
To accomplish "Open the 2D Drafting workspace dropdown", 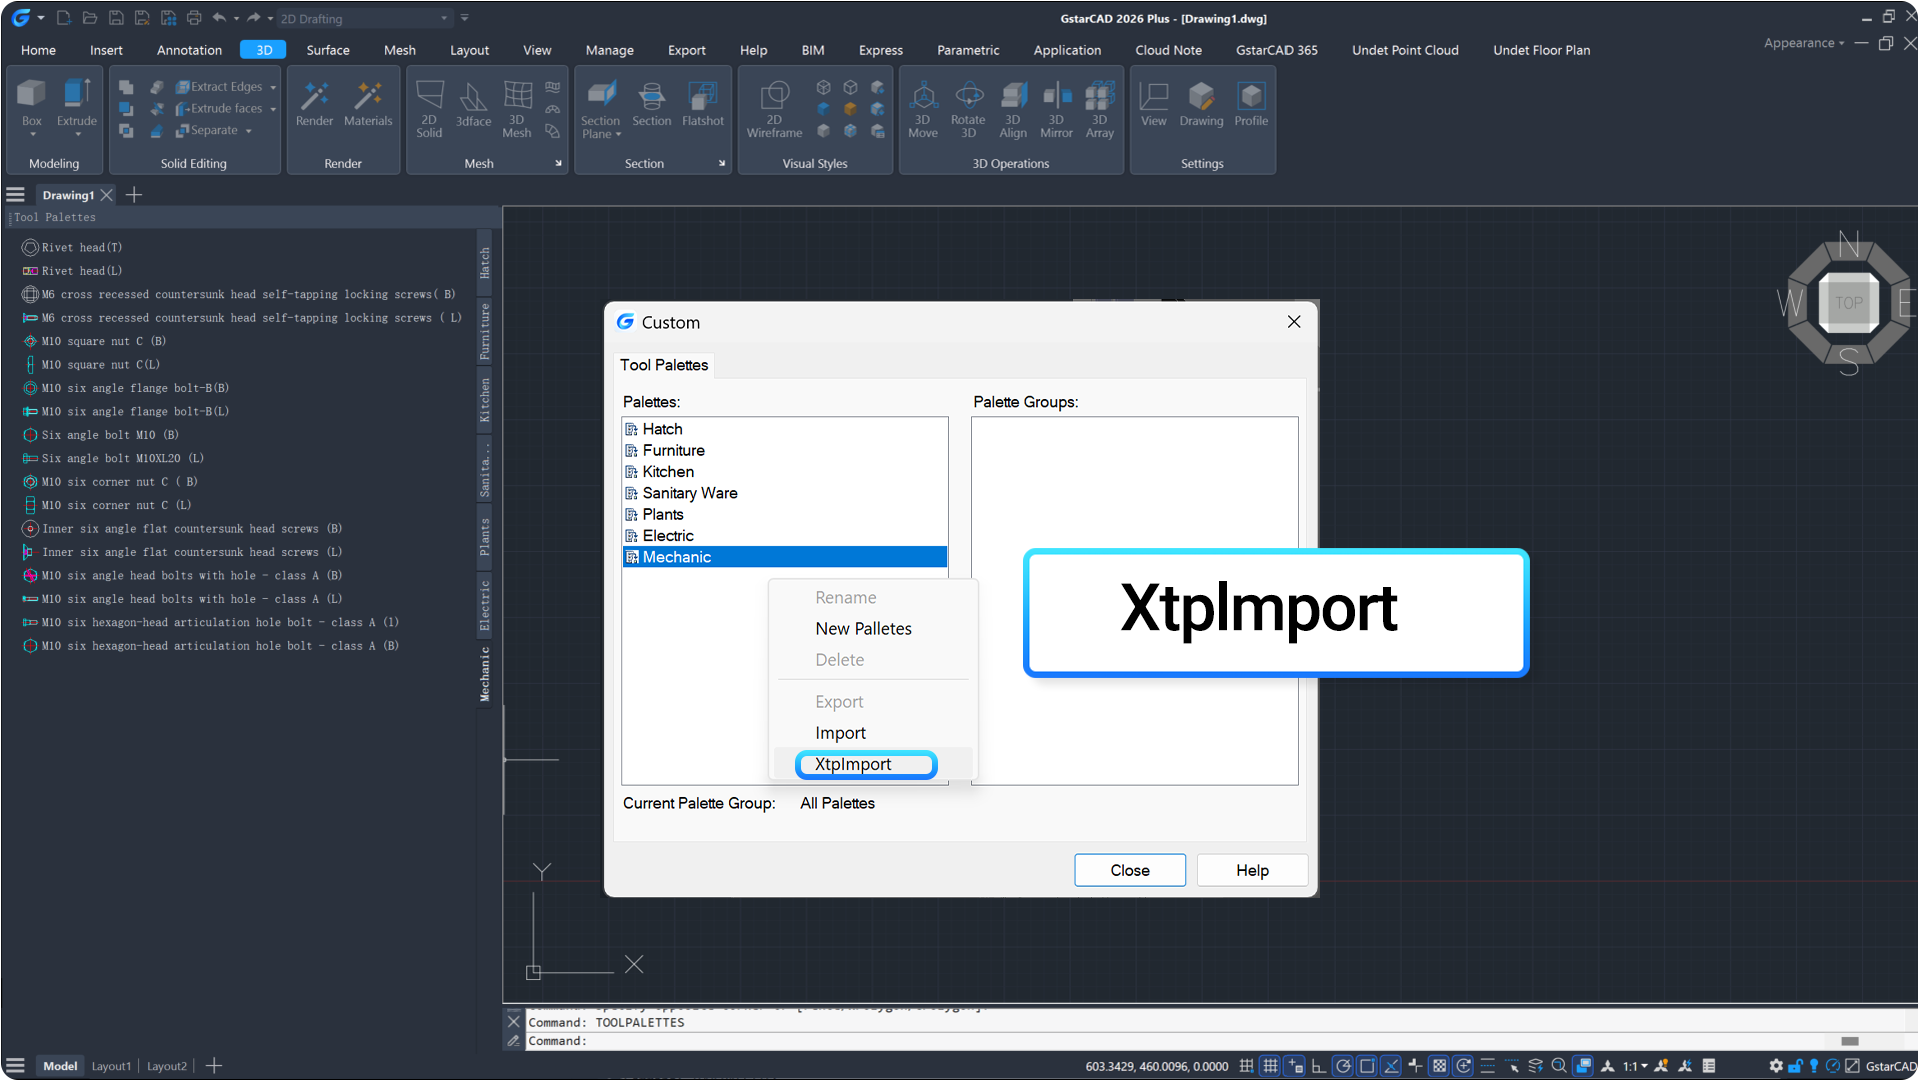I will pos(444,18).
